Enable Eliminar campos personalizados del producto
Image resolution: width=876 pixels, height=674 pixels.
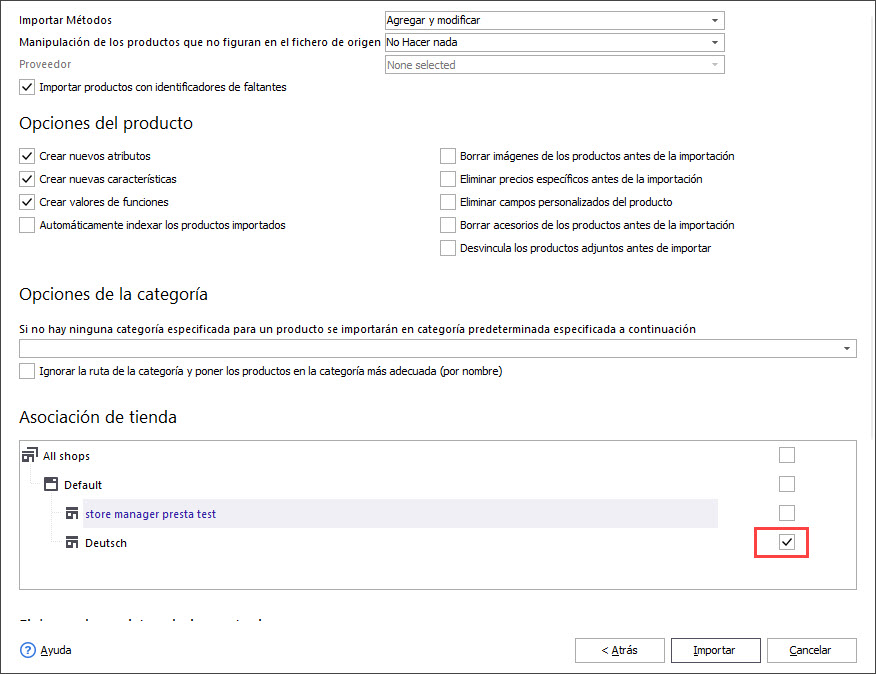pyautogui.click(x=447, y=202)
